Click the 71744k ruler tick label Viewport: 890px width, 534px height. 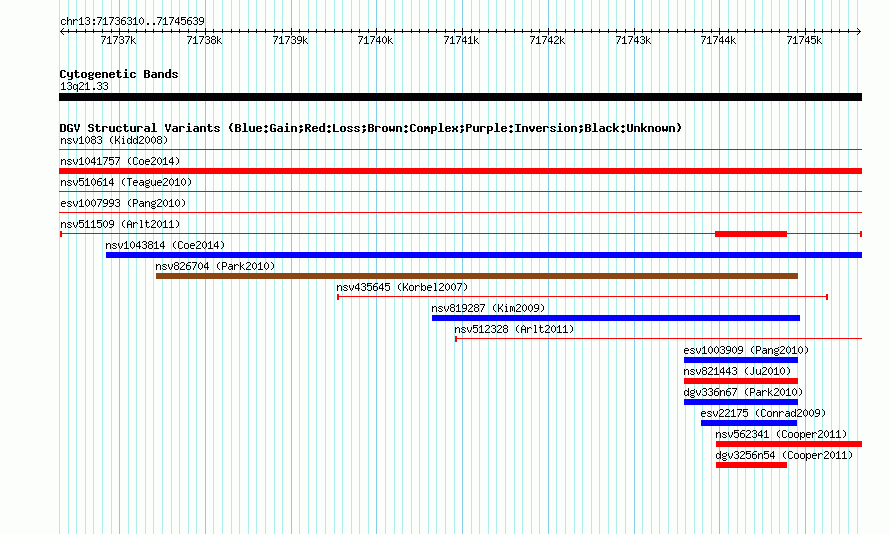(719, 40)
